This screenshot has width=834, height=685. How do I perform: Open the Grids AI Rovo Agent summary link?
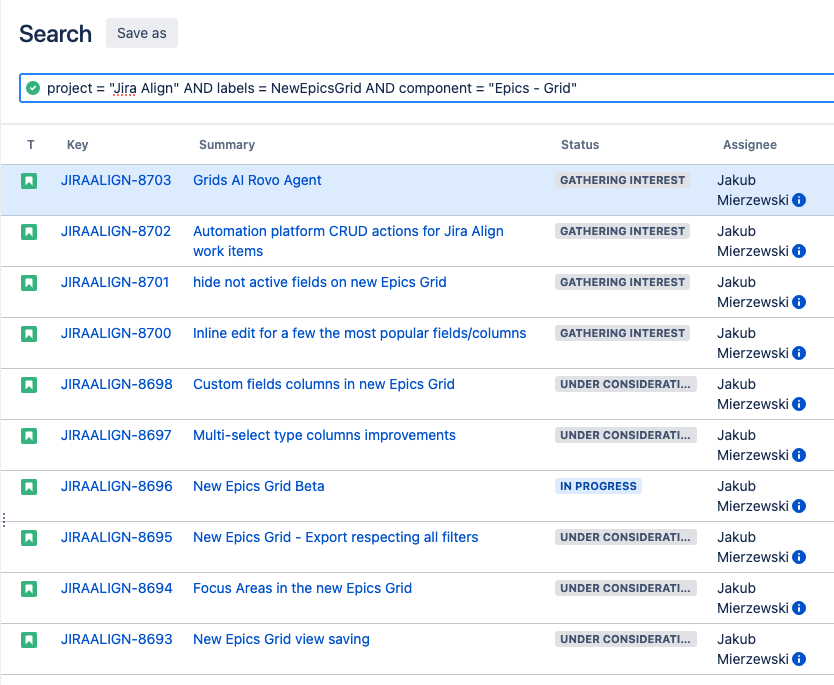(257, 180)
